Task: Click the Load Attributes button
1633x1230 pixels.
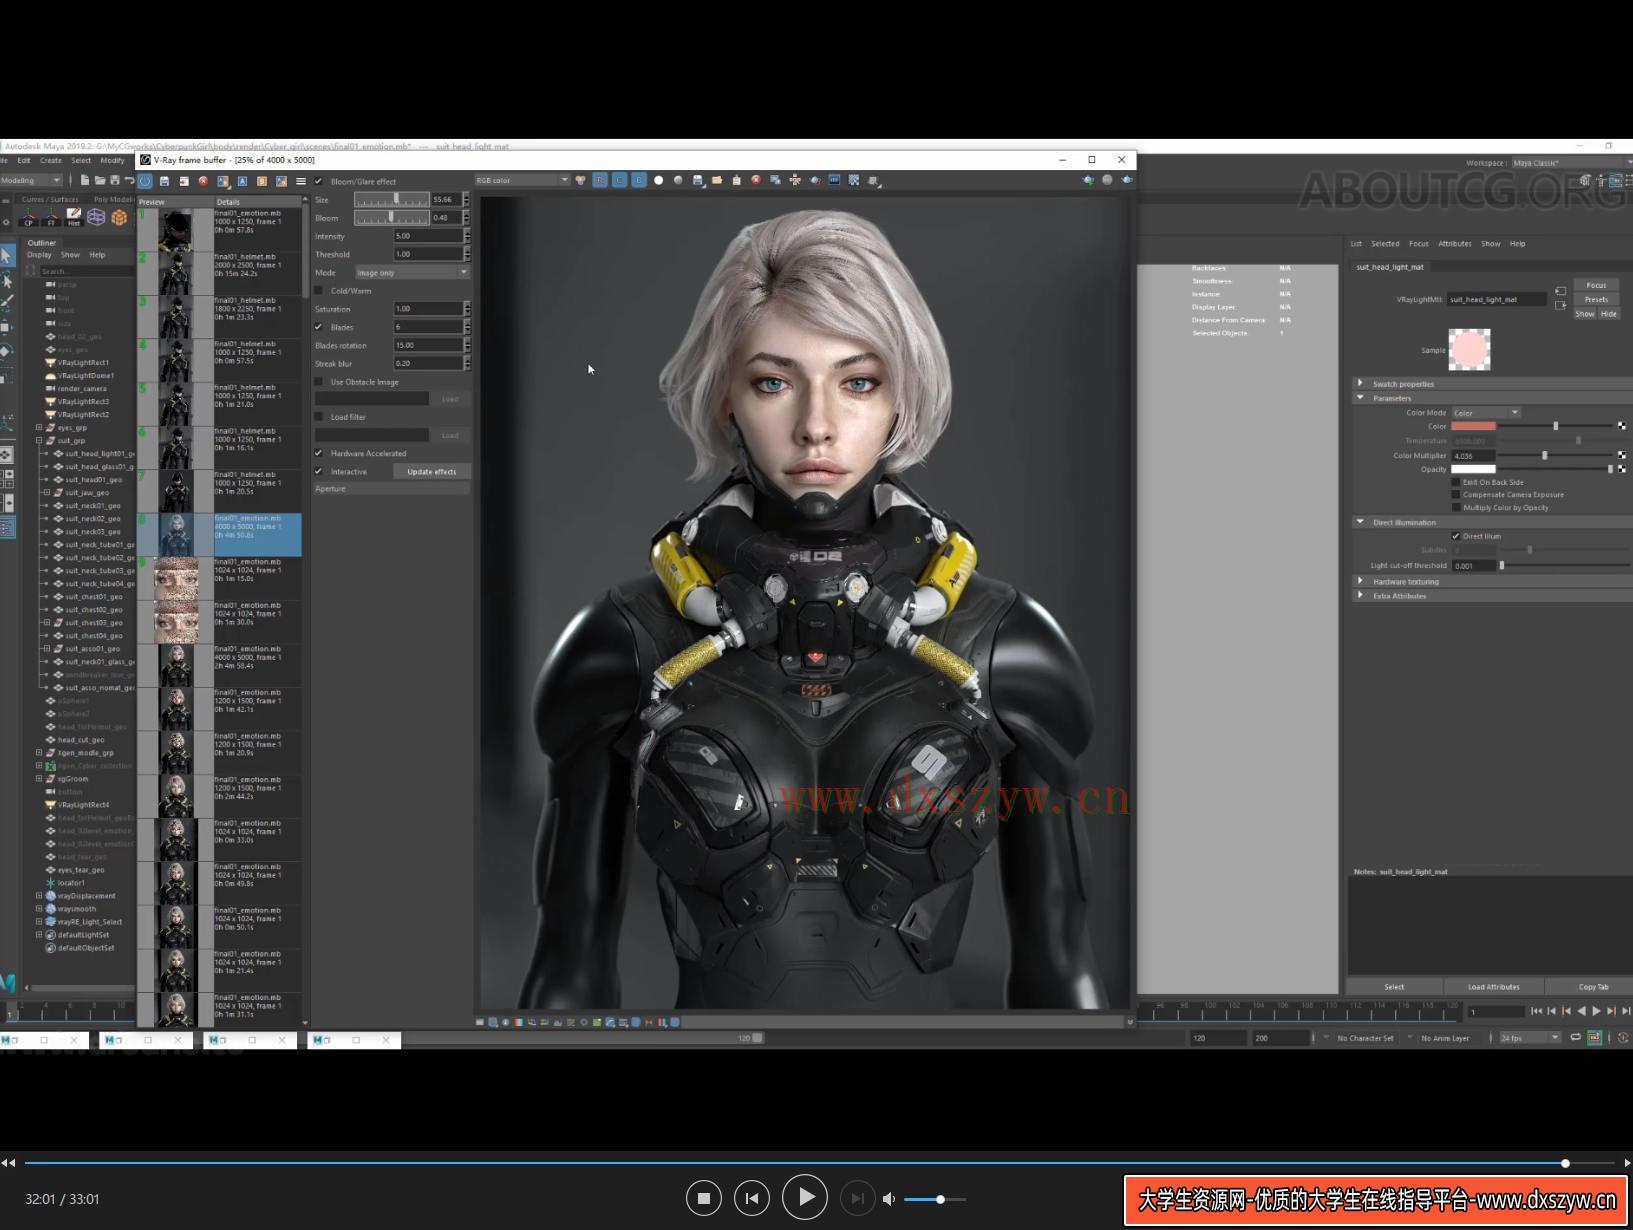Action: tap(1494, 987)
